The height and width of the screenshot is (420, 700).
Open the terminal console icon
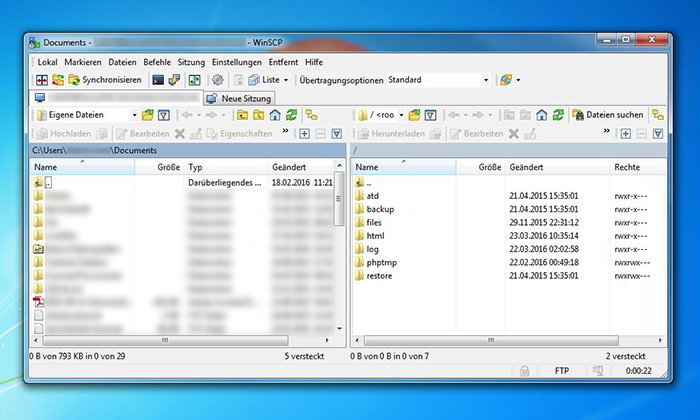tap(158, 80)
